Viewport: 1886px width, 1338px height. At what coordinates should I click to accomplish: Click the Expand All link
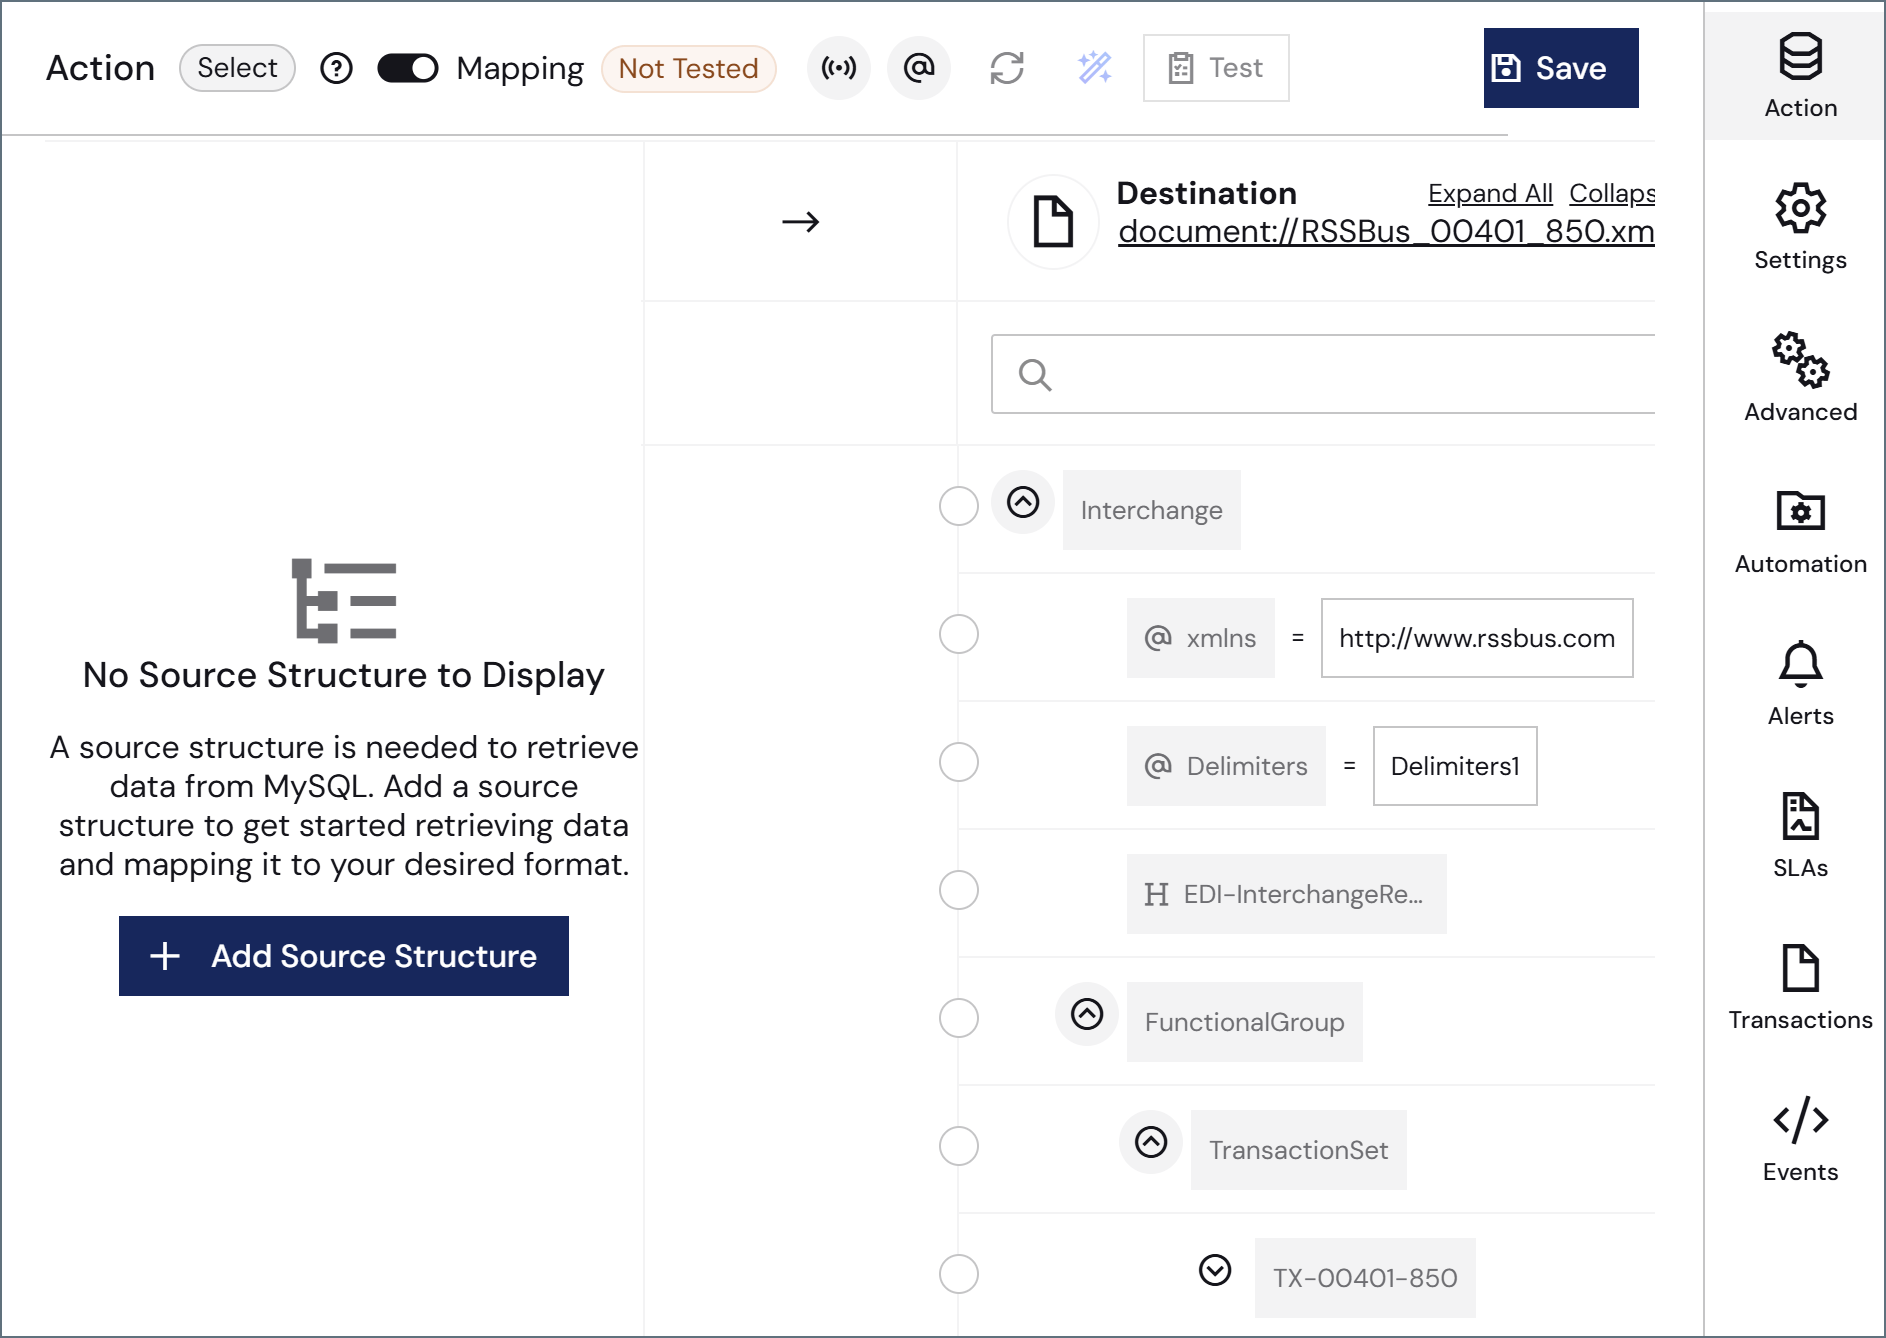(x=1490, y=193)
